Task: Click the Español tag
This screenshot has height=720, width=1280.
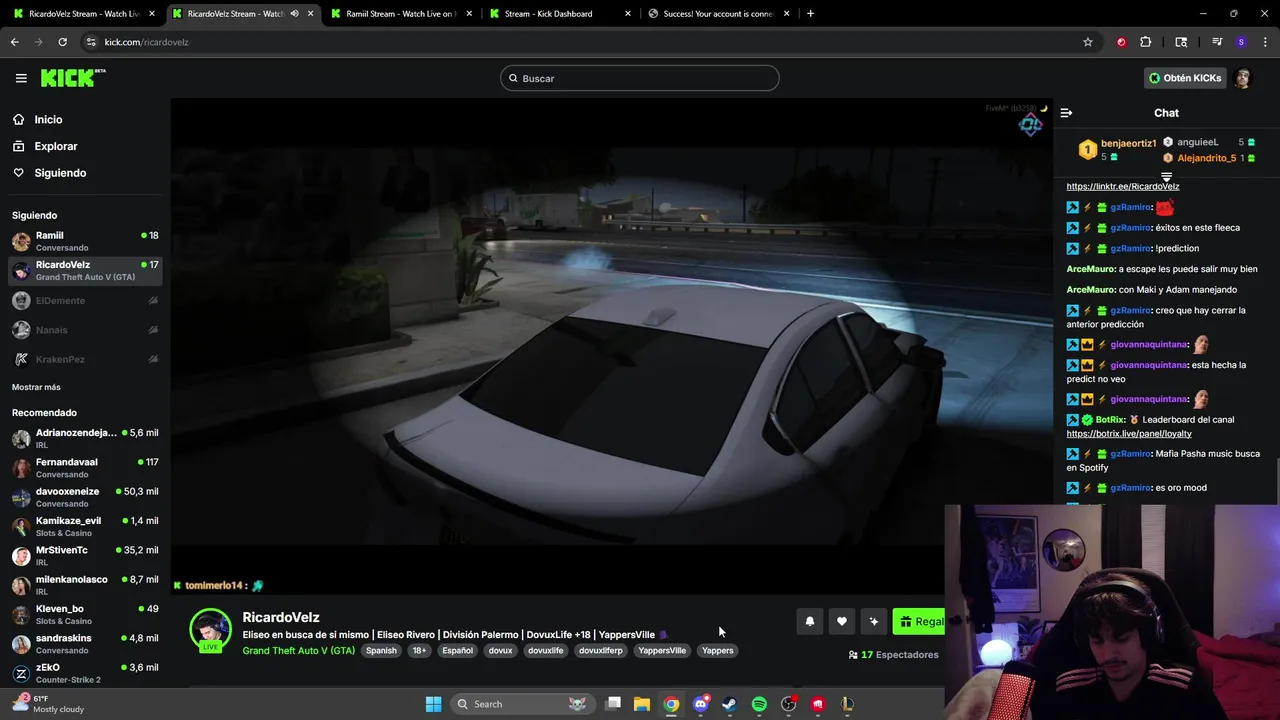Action: (457, 650)
